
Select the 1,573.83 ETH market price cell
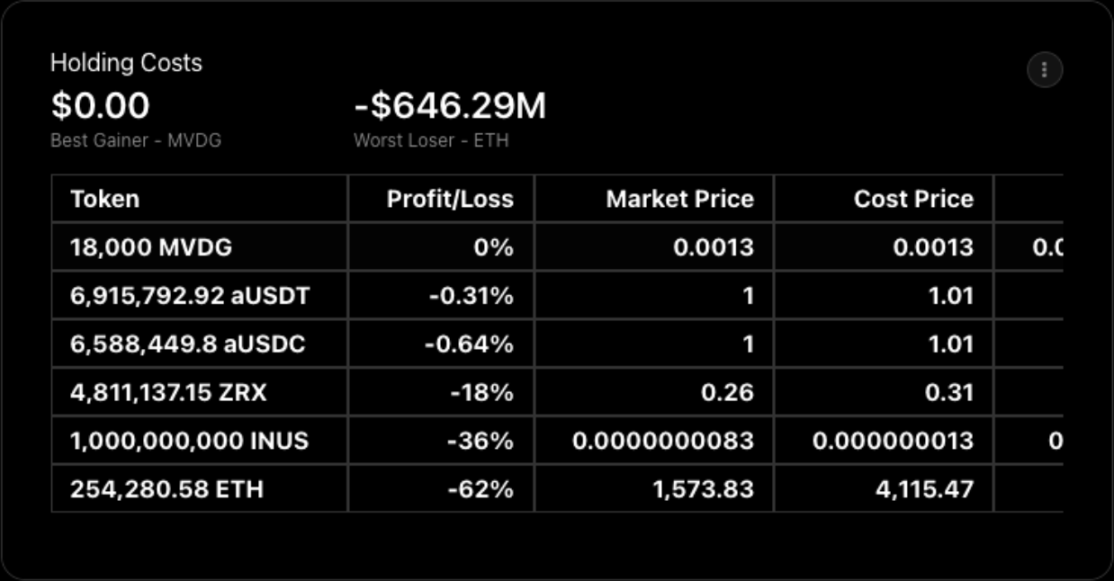(699, 489)
